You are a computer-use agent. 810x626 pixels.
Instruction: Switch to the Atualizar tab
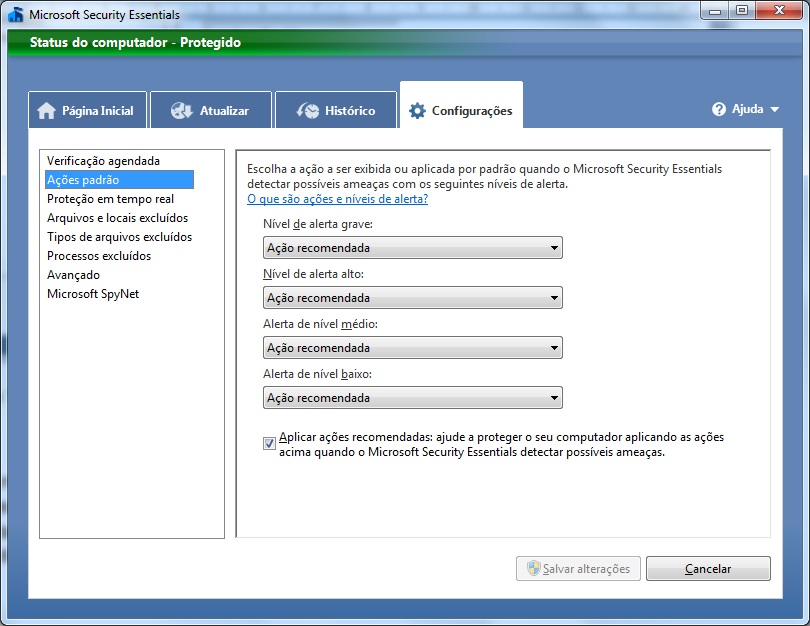click(x=211, y=110)
